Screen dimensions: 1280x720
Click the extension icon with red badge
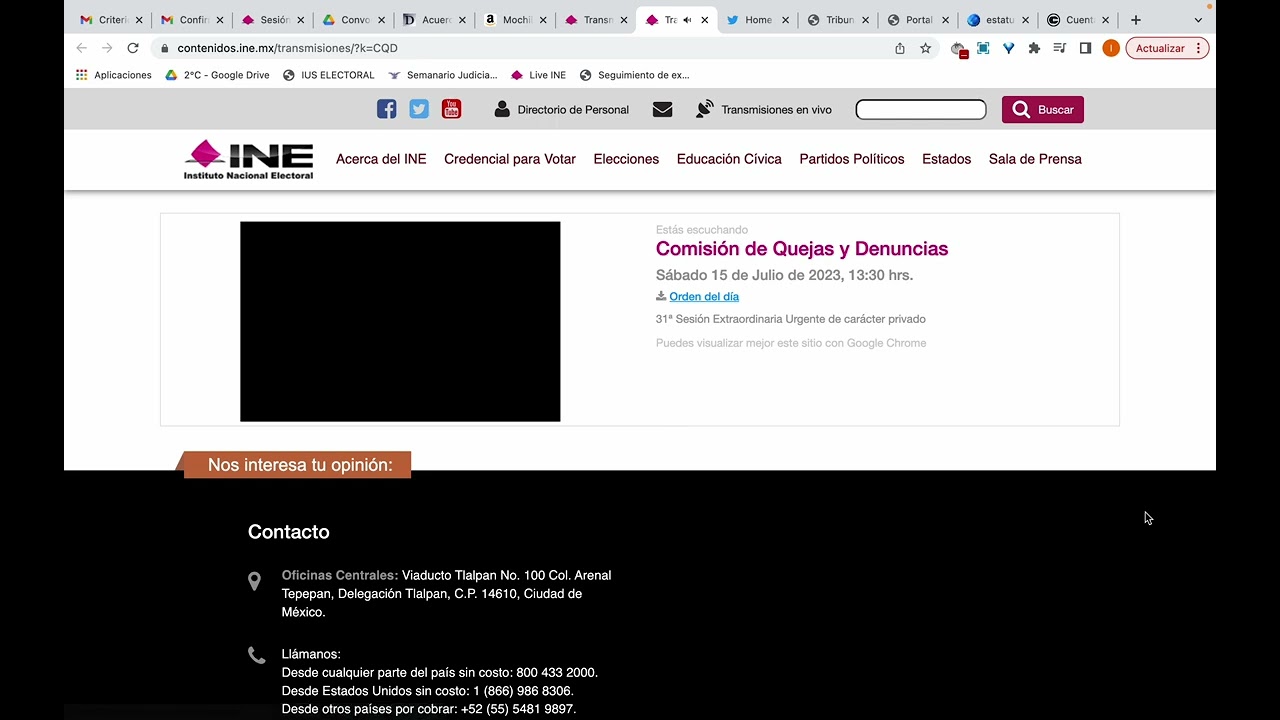click(x=959, y=49)
